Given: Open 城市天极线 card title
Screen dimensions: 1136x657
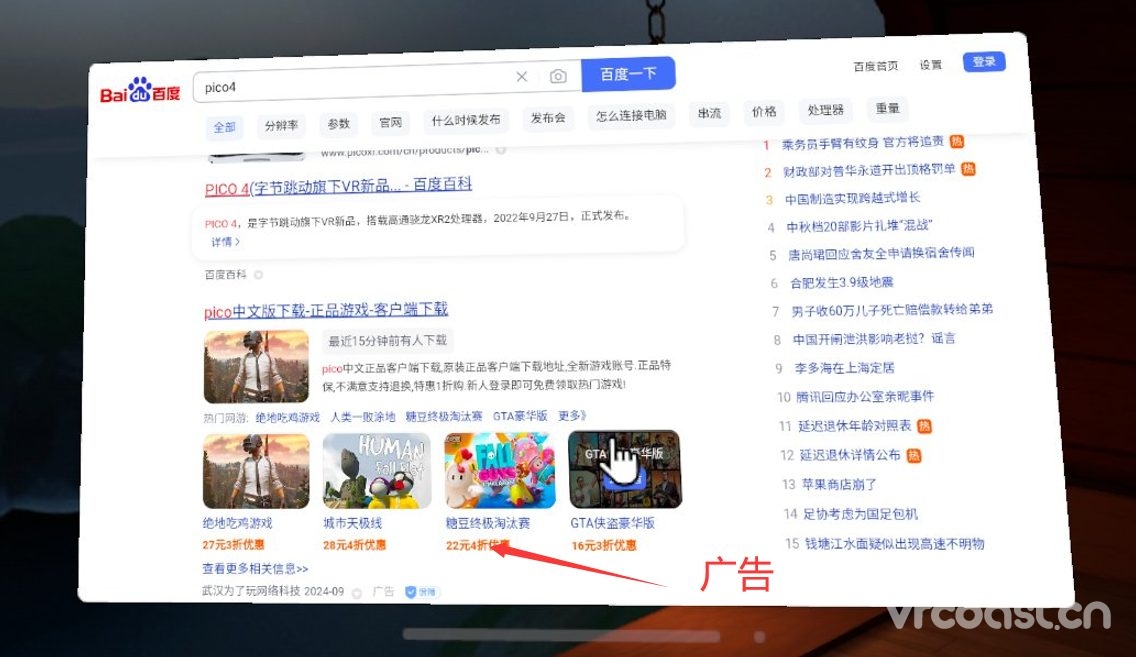Looking at the screenshot, I should (352, 523).
